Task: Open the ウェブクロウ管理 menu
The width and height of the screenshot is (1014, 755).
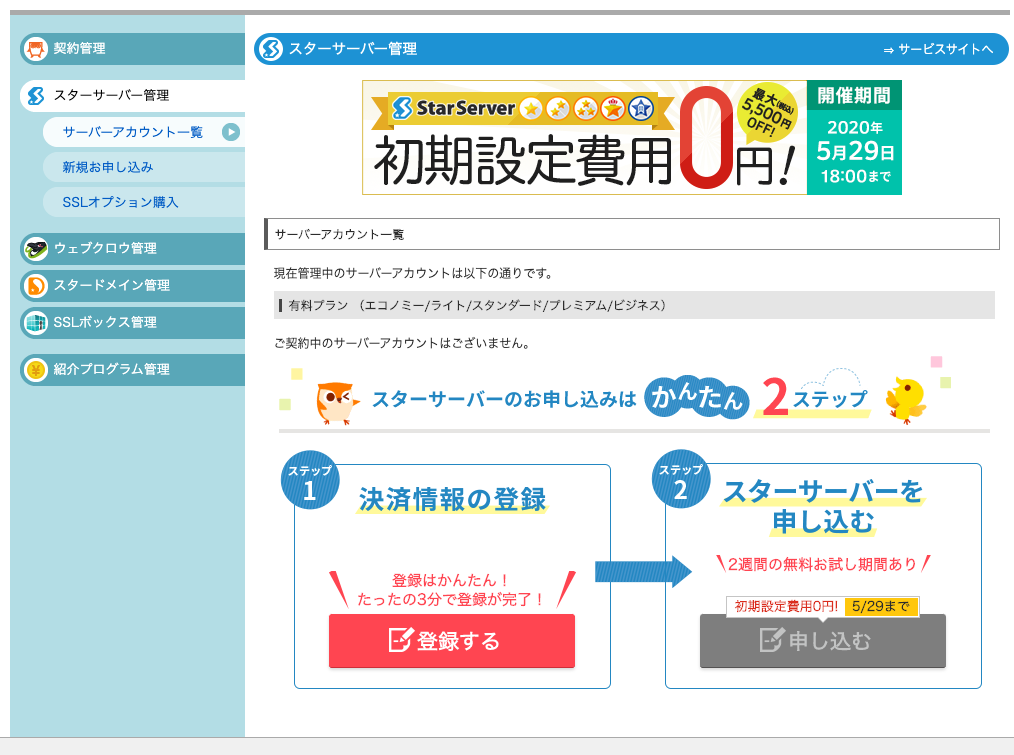Action: click(x=133, y=248)
